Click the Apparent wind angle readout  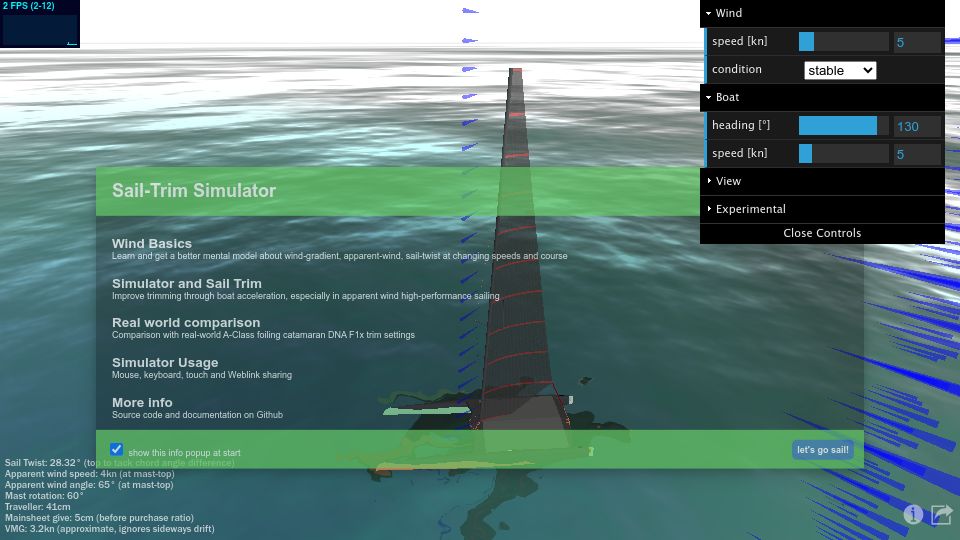(x=89, y=485)
